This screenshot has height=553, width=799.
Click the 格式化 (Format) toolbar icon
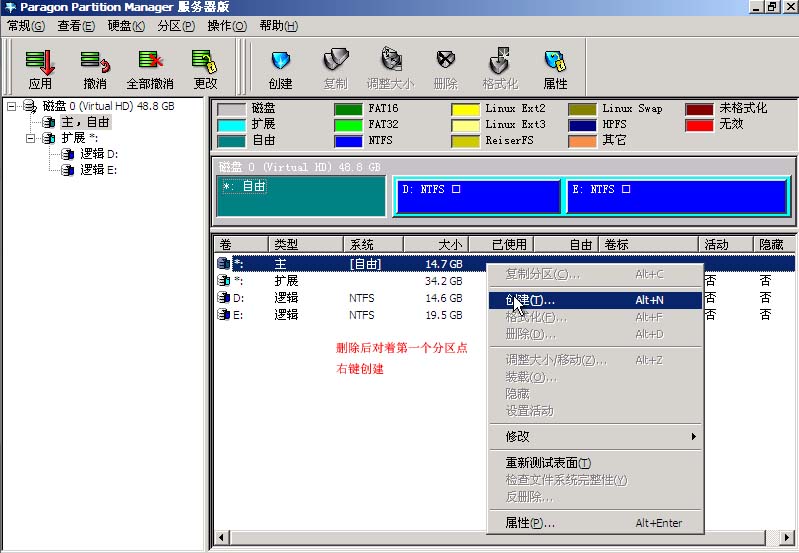point(500,61)
